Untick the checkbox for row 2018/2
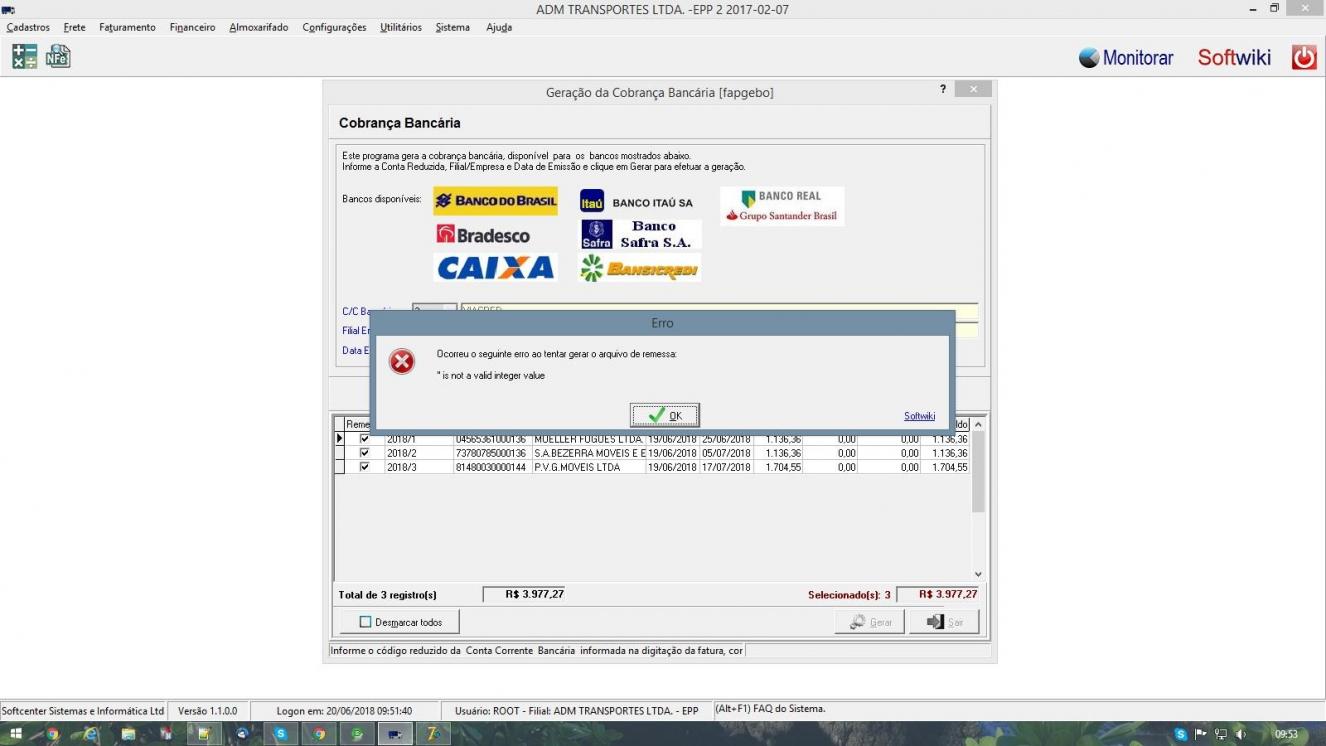The width and height of the screenshot is (1326, 746). (x=364, y=453)
